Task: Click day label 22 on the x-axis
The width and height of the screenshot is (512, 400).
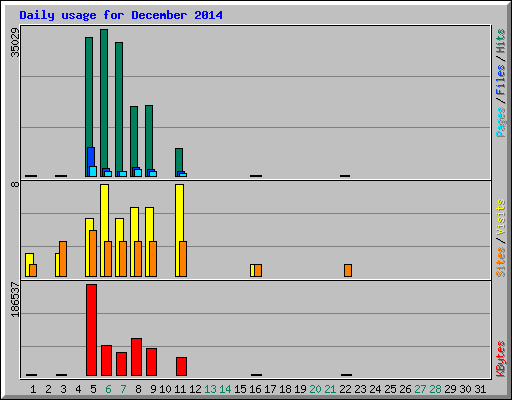Action: [x=345, y=389]
